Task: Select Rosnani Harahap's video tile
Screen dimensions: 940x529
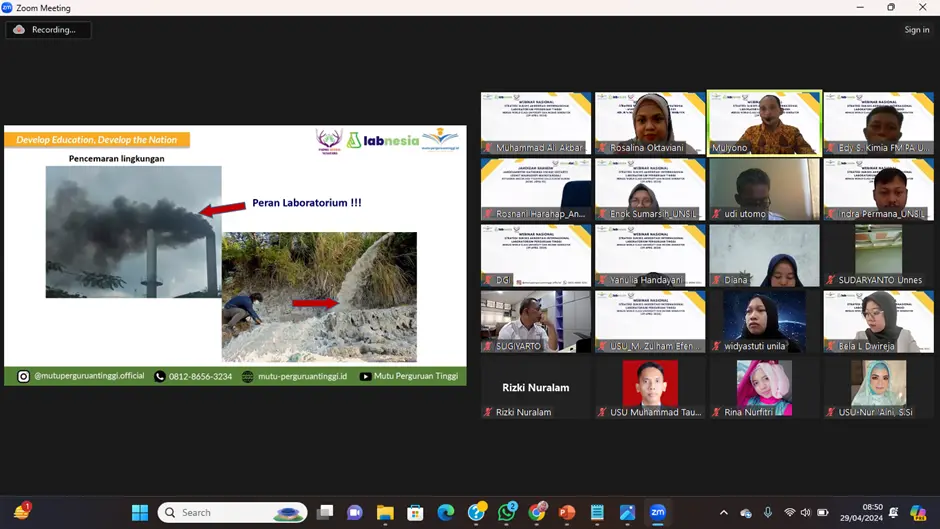Action: tap(536, 190)
